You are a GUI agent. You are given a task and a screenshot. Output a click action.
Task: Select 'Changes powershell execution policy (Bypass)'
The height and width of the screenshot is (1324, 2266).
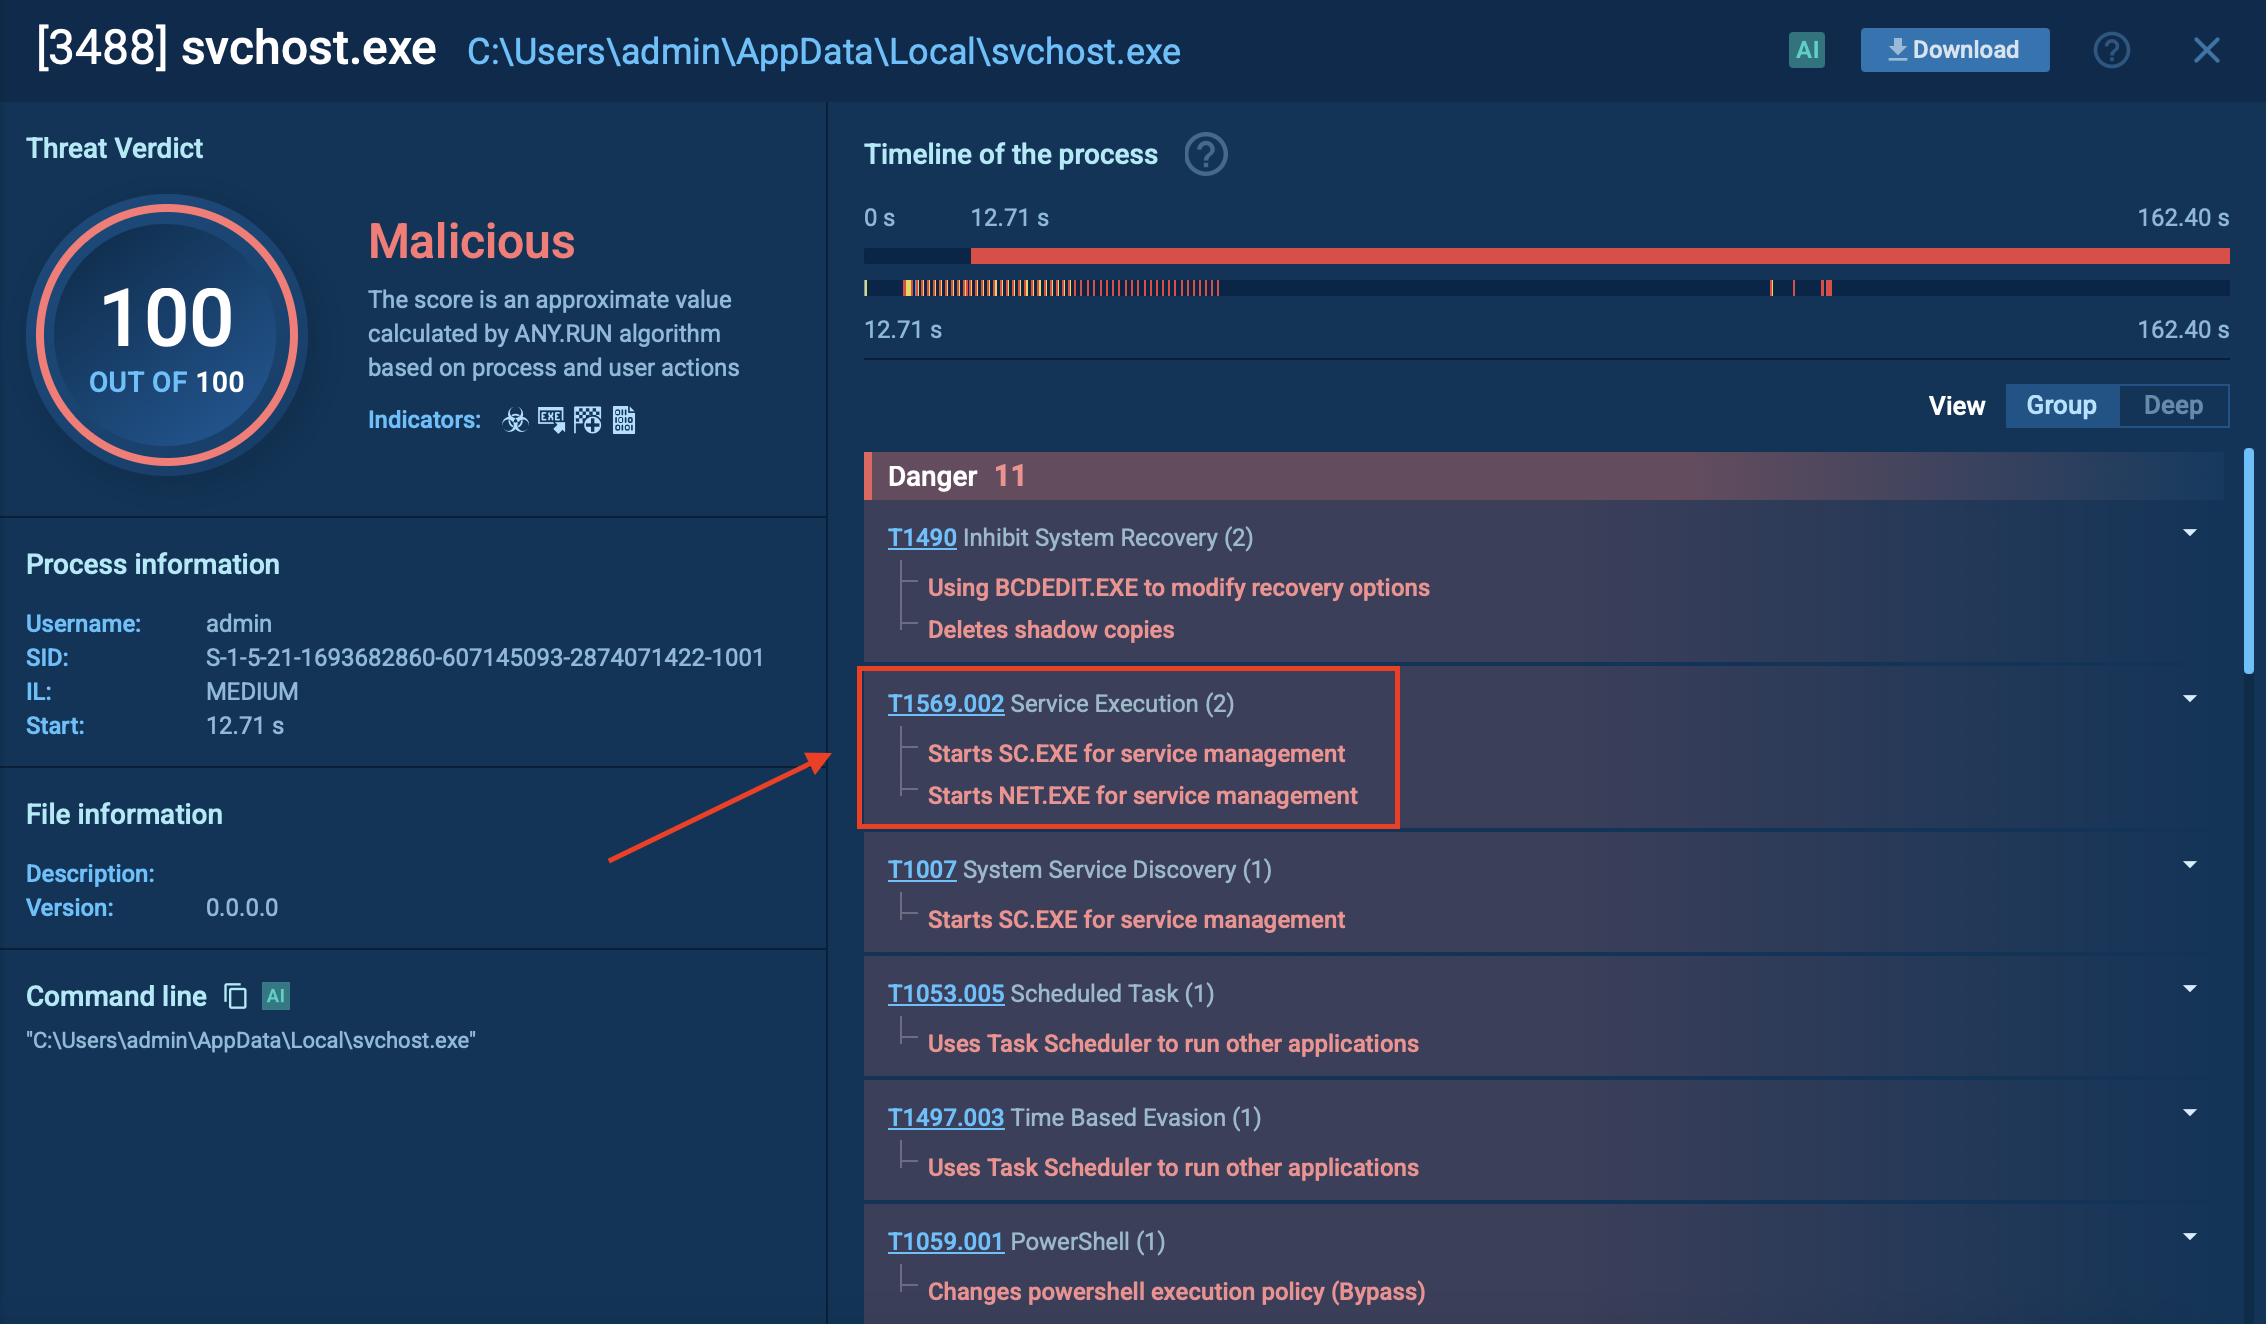point(1176,1291)
